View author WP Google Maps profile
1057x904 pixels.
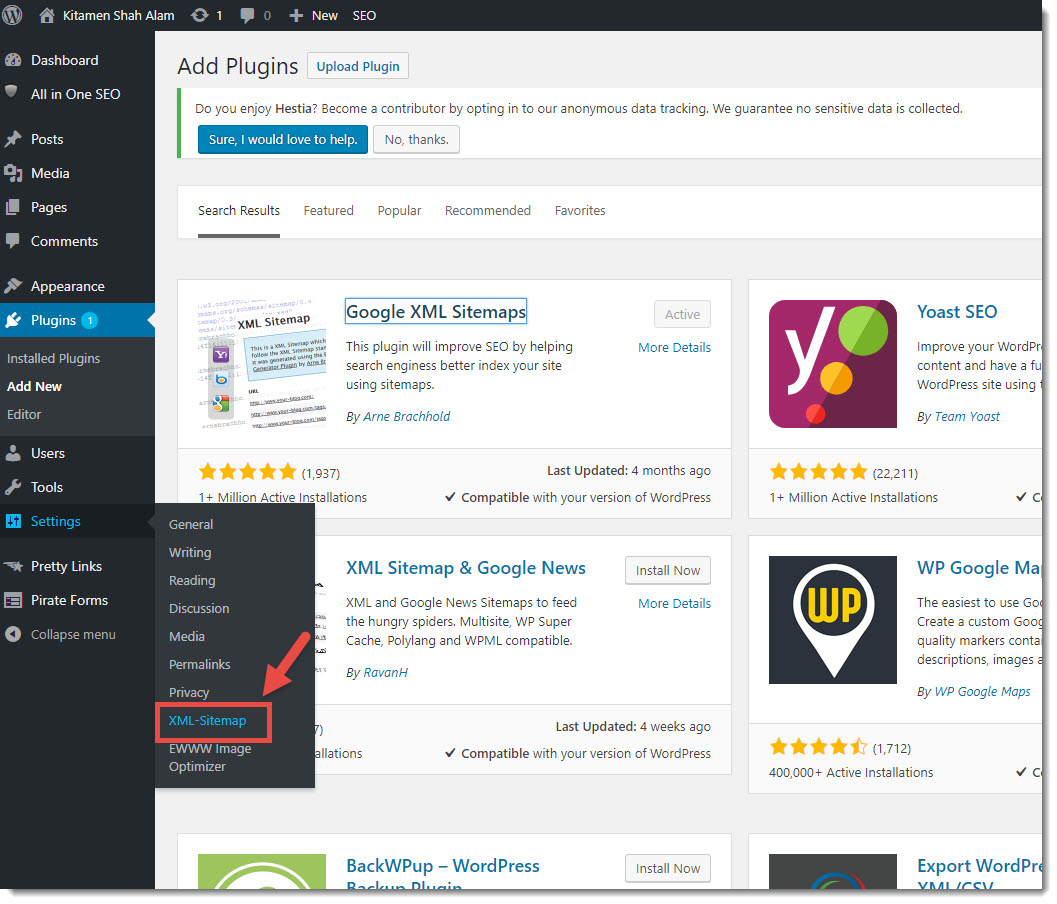982,692
